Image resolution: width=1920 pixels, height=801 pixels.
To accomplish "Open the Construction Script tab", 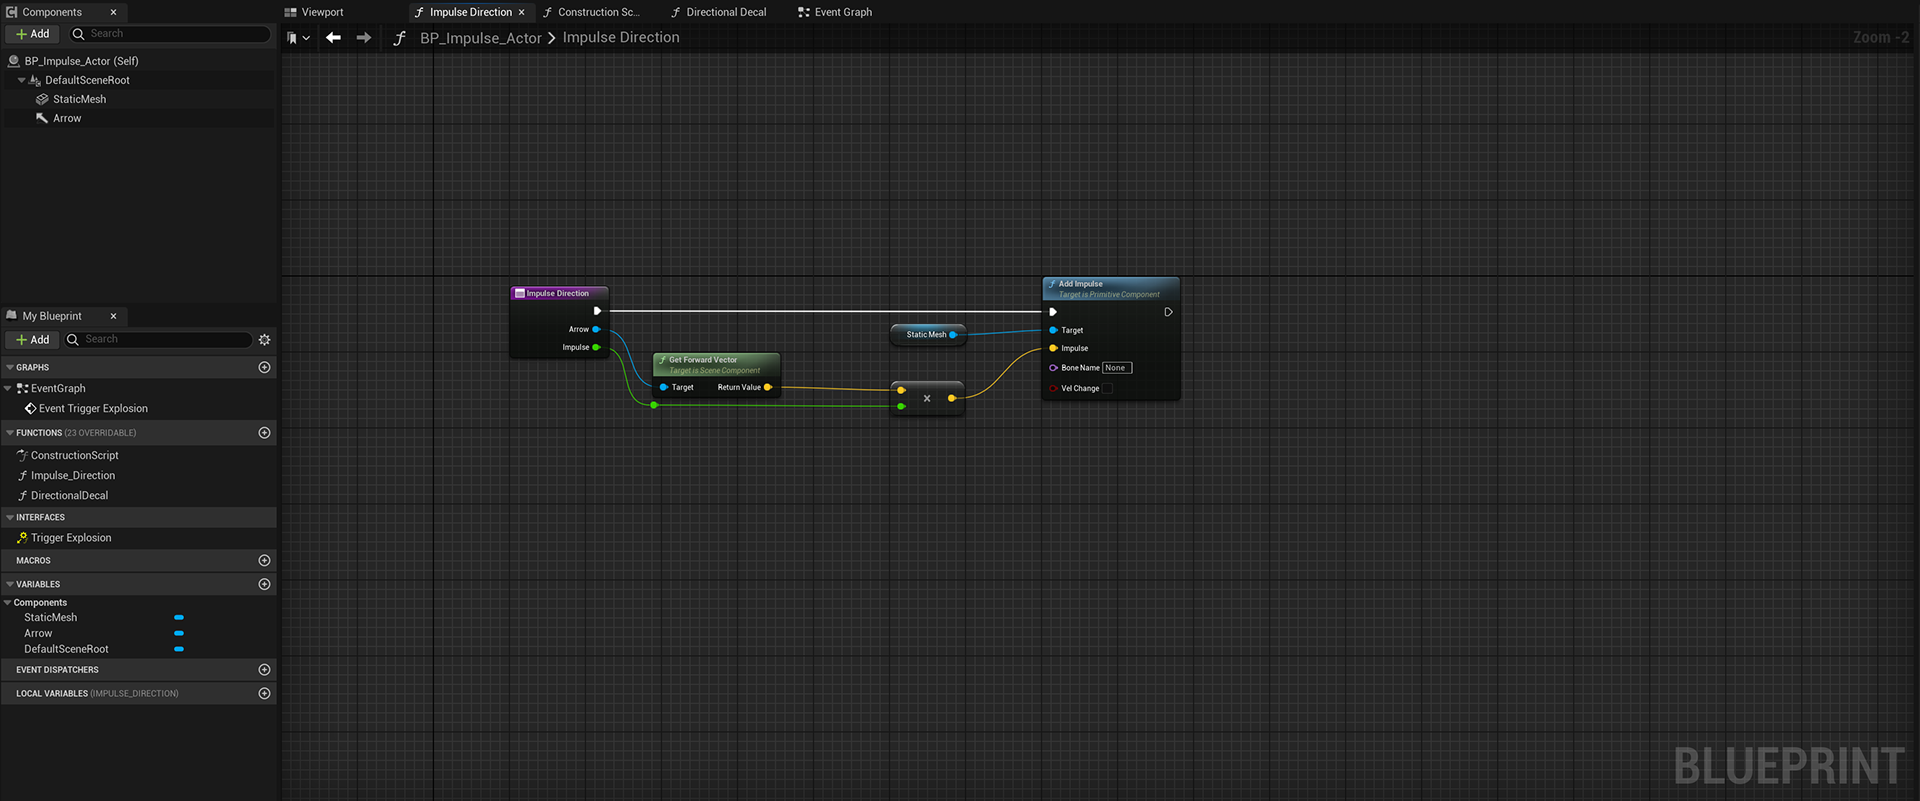I will (590, 12).
